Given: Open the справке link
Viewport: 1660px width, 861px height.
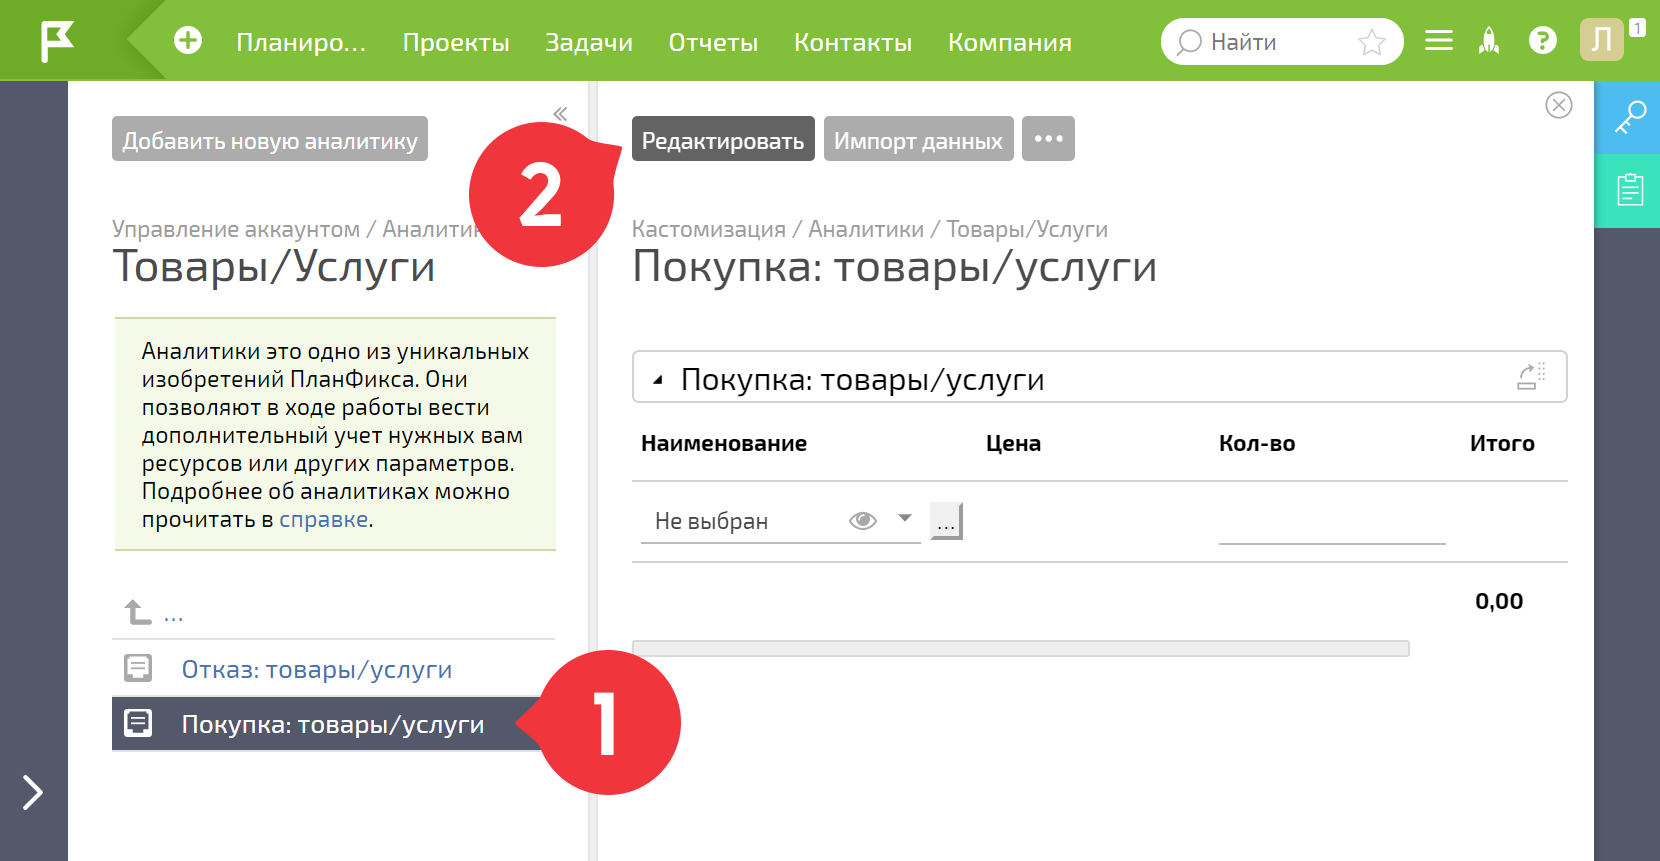Looking at the screenshot, I should [324, 520].
